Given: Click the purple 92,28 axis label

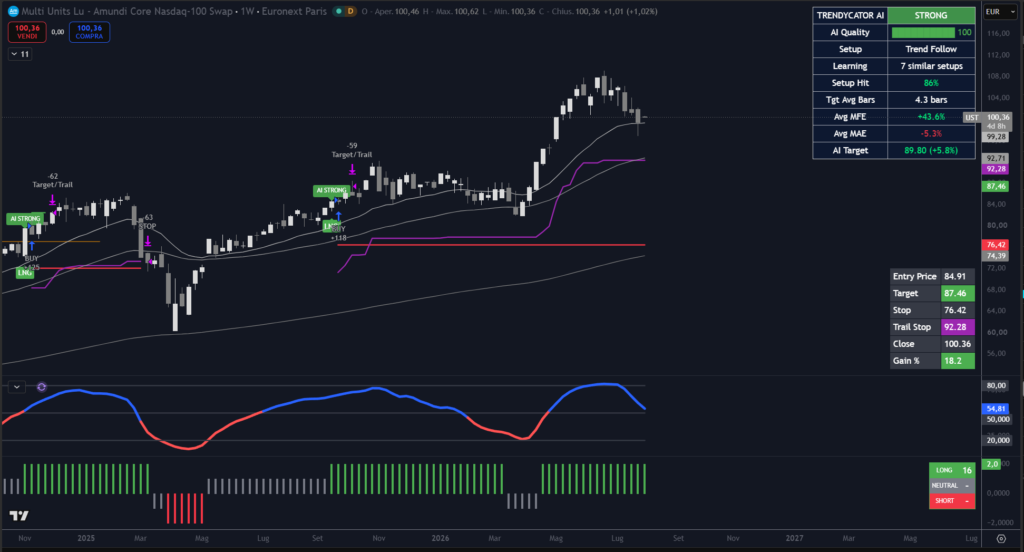Looking at the screenshot, I should point(996,169).
